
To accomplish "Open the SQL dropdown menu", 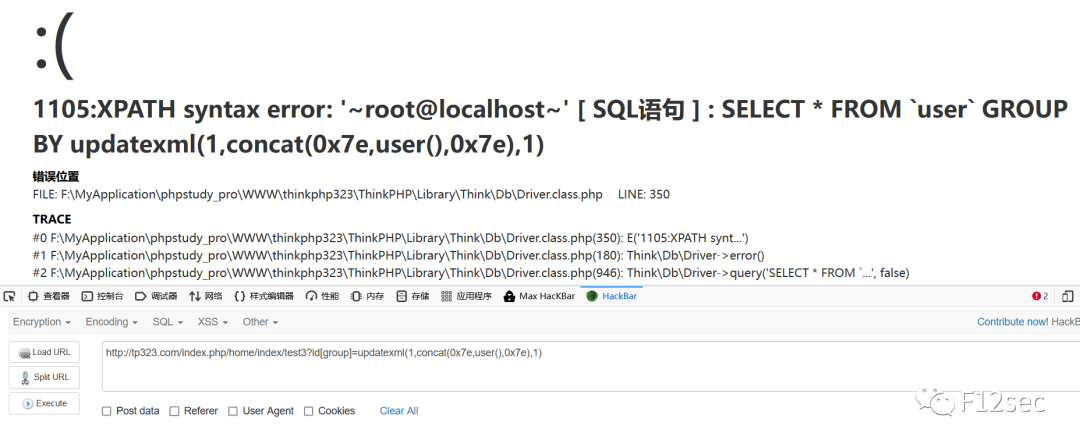I will click(x=168, y=322).
